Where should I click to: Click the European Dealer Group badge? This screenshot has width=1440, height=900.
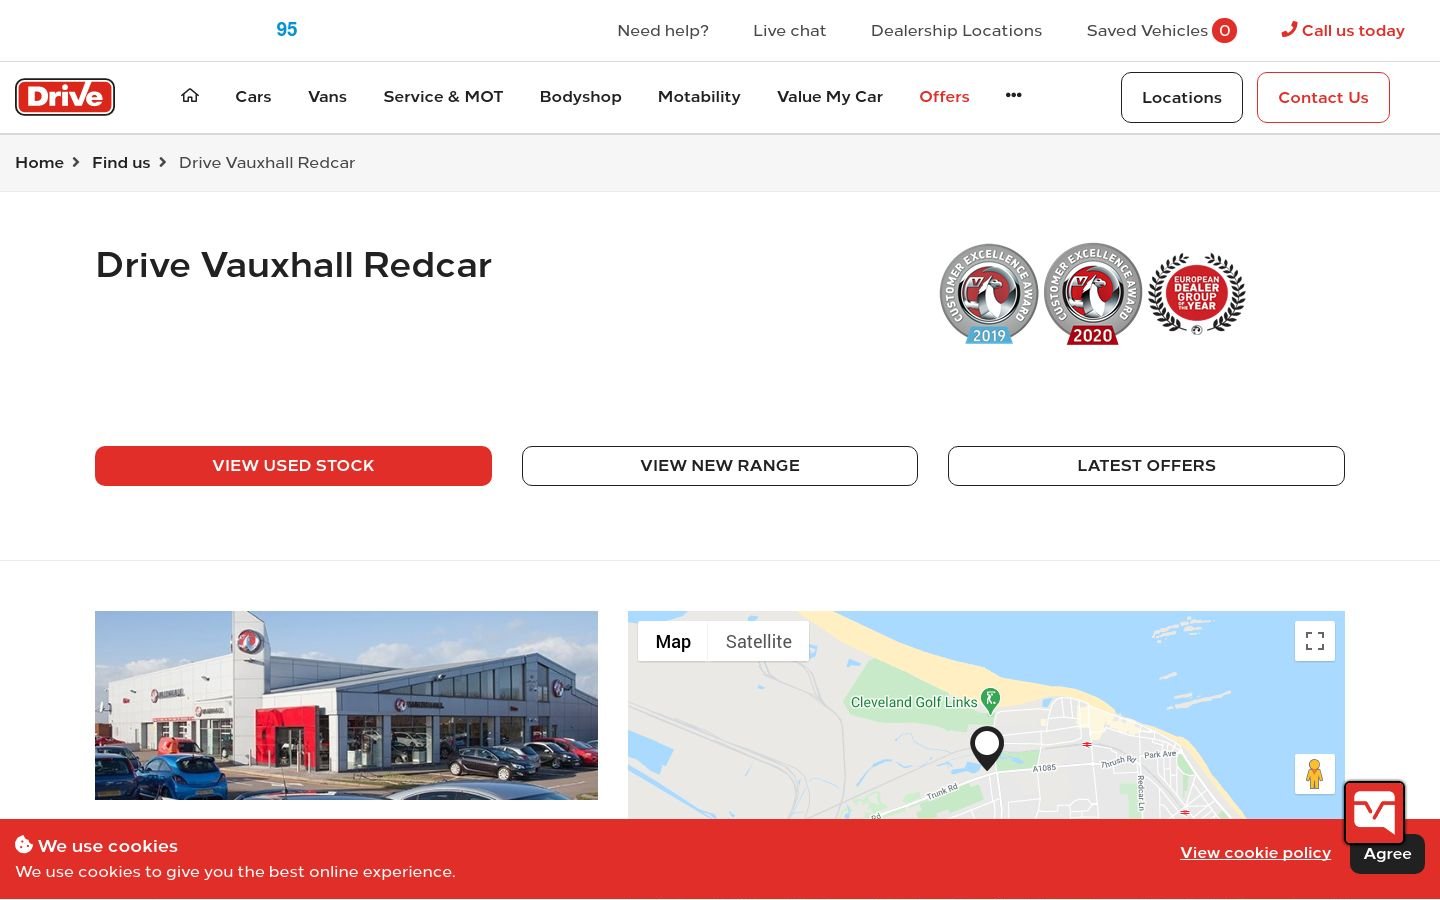point(1197,294)
